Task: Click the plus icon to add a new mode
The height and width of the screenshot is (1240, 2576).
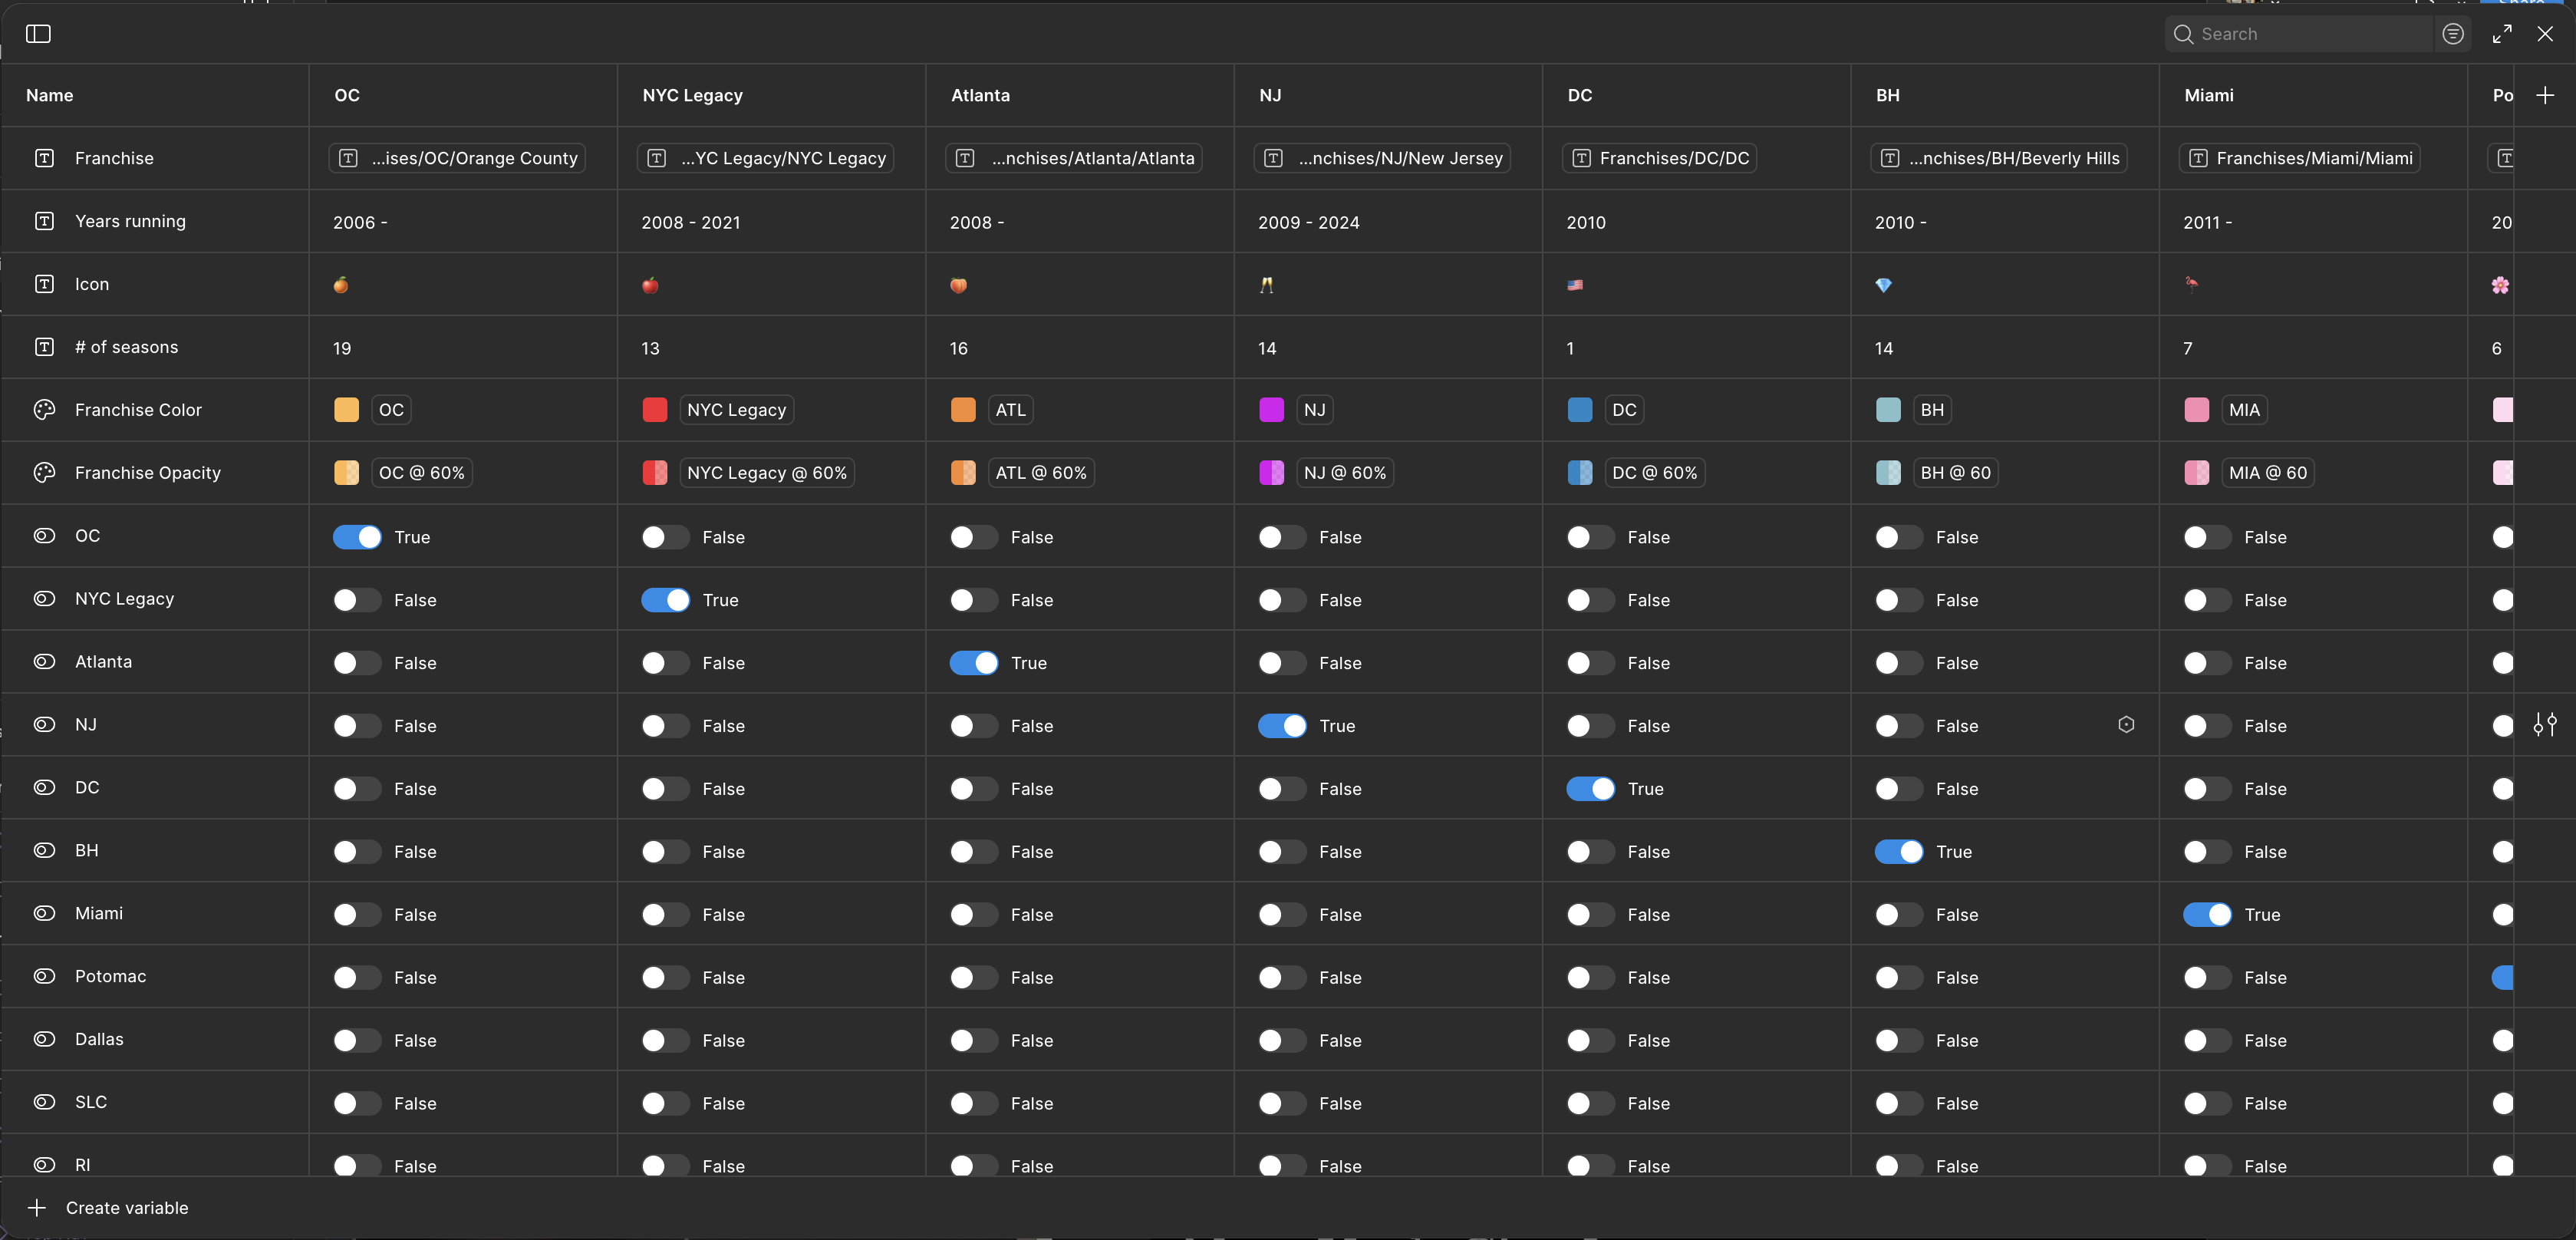Action: click(x=2546, y=95)
